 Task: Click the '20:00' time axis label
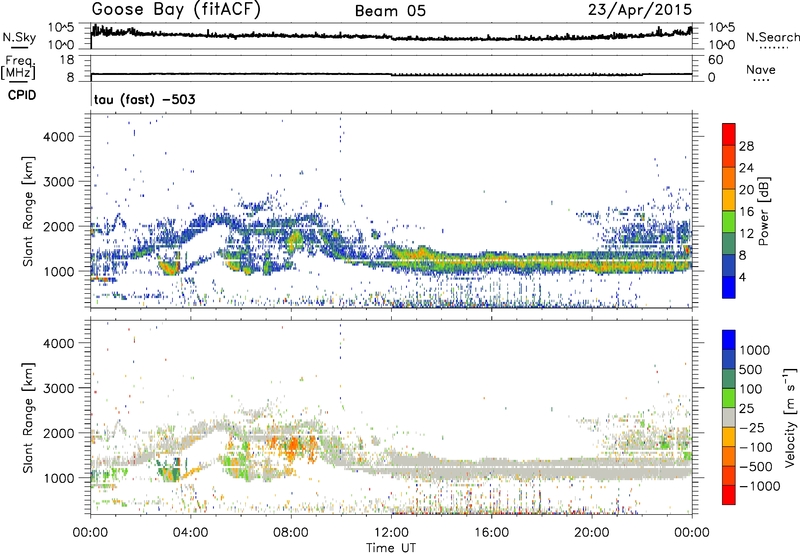click(x=591, y=533)
